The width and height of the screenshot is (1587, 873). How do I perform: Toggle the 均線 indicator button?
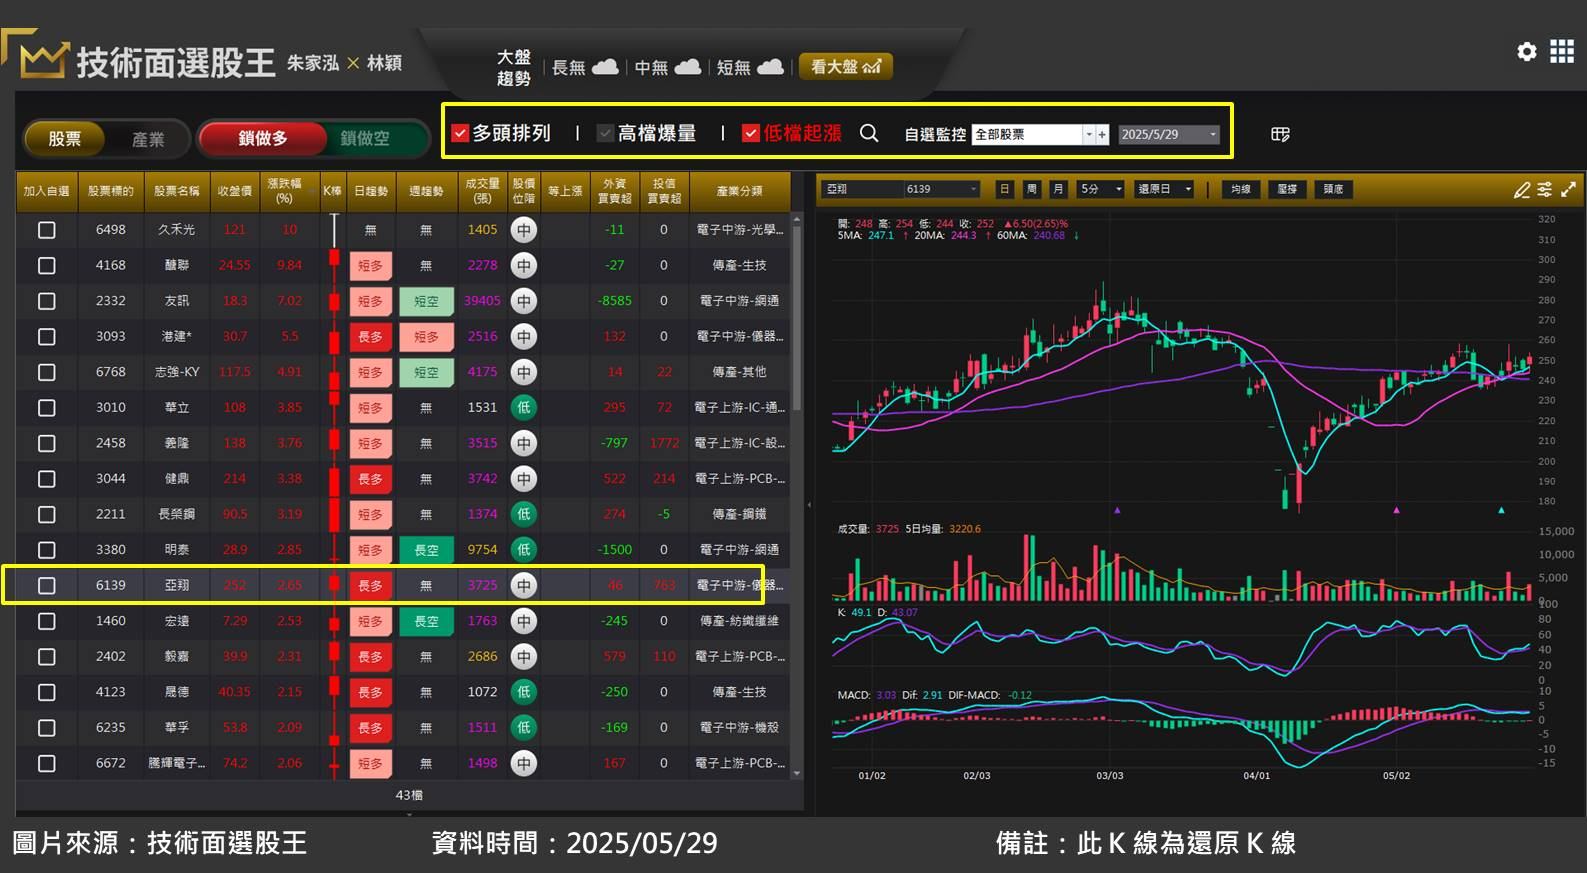[x=1241, y=189]
